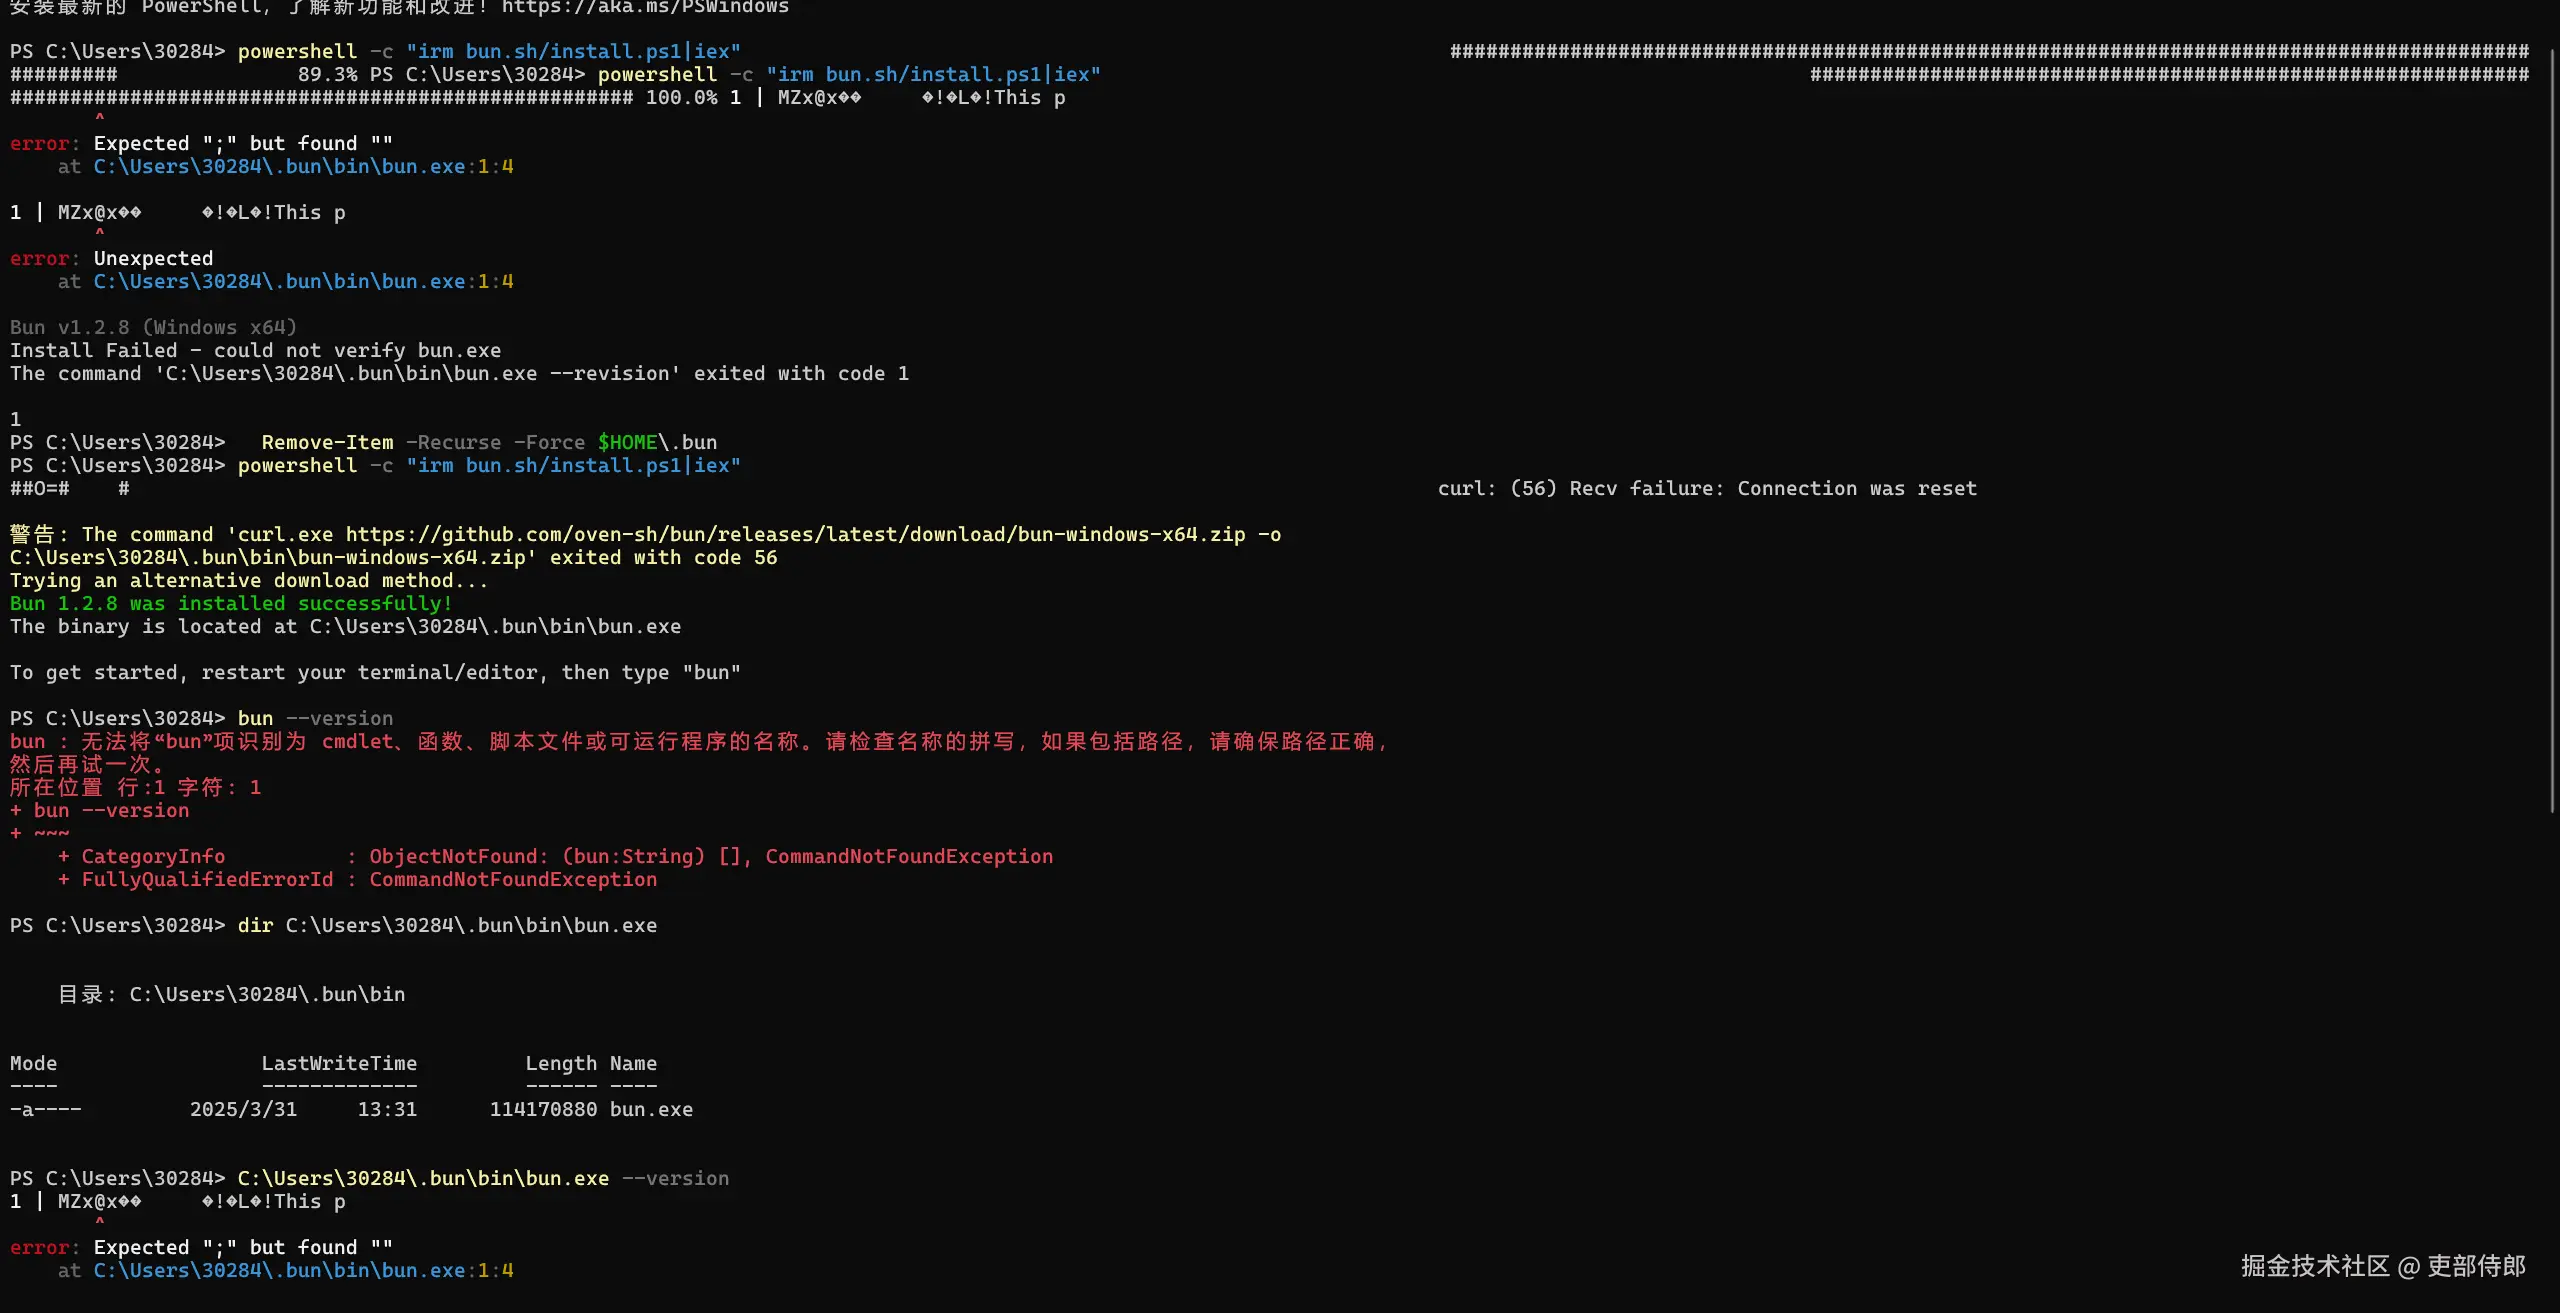Click "Trying an alternative download method..." line
Image resolution: width=2560 pixels, height=1313 pixels.
tap(249, 581)
